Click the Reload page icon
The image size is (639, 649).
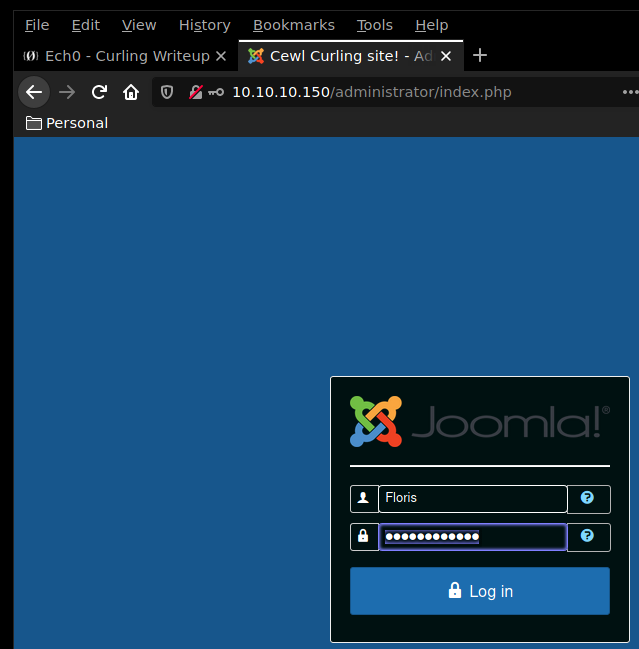coord(99,93)
